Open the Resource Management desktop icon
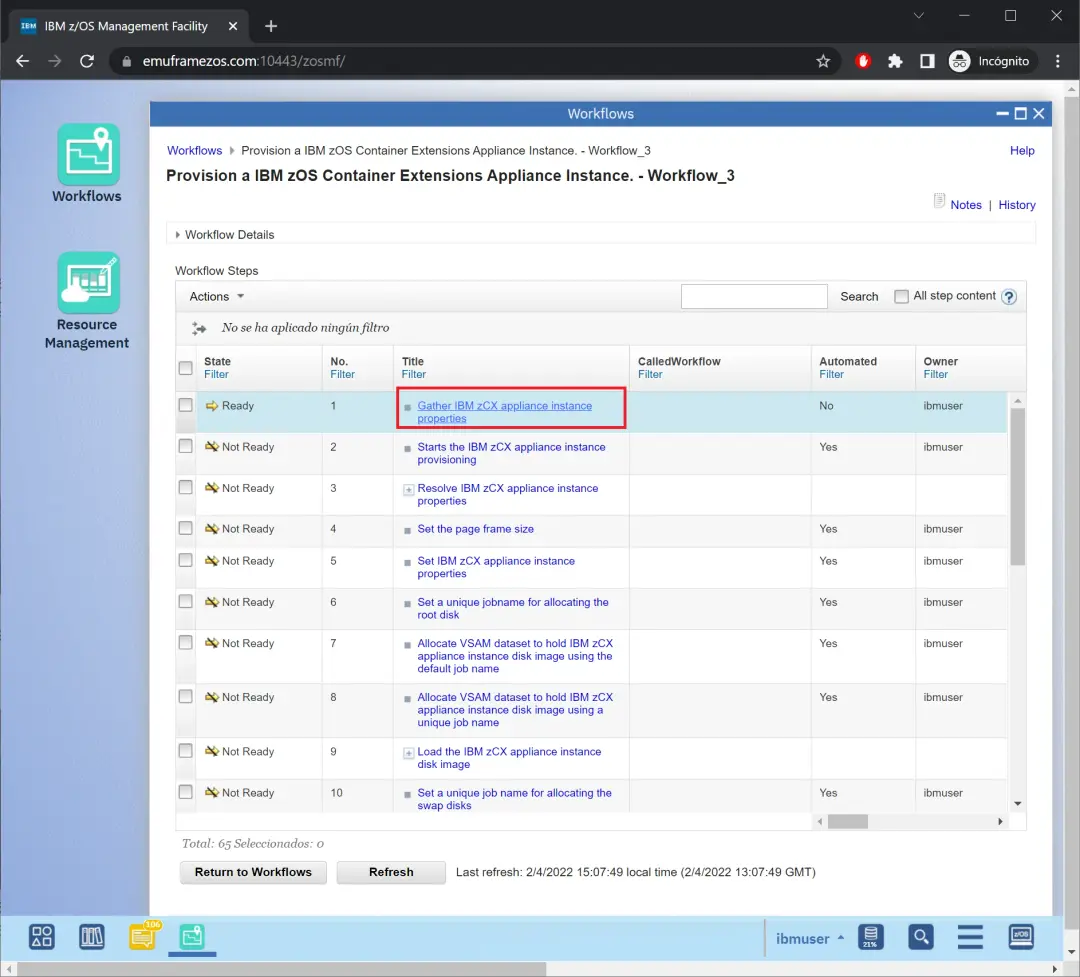Viewport: 1080px width, 977px height. 87,300
